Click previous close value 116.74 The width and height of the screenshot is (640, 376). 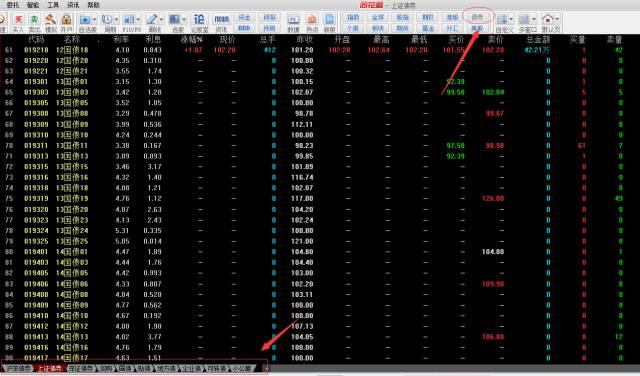[302, 177]
